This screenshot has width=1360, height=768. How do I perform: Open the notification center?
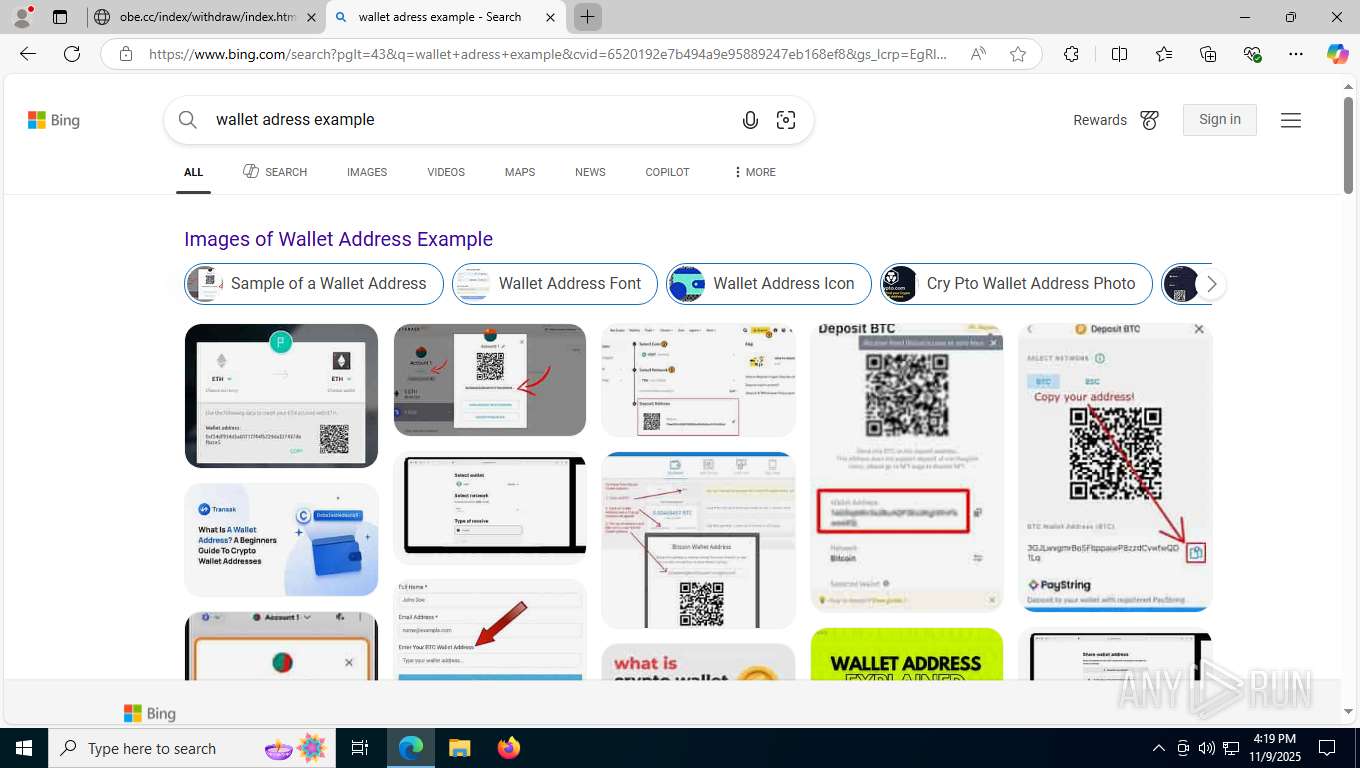click(x=1327, y=748)
